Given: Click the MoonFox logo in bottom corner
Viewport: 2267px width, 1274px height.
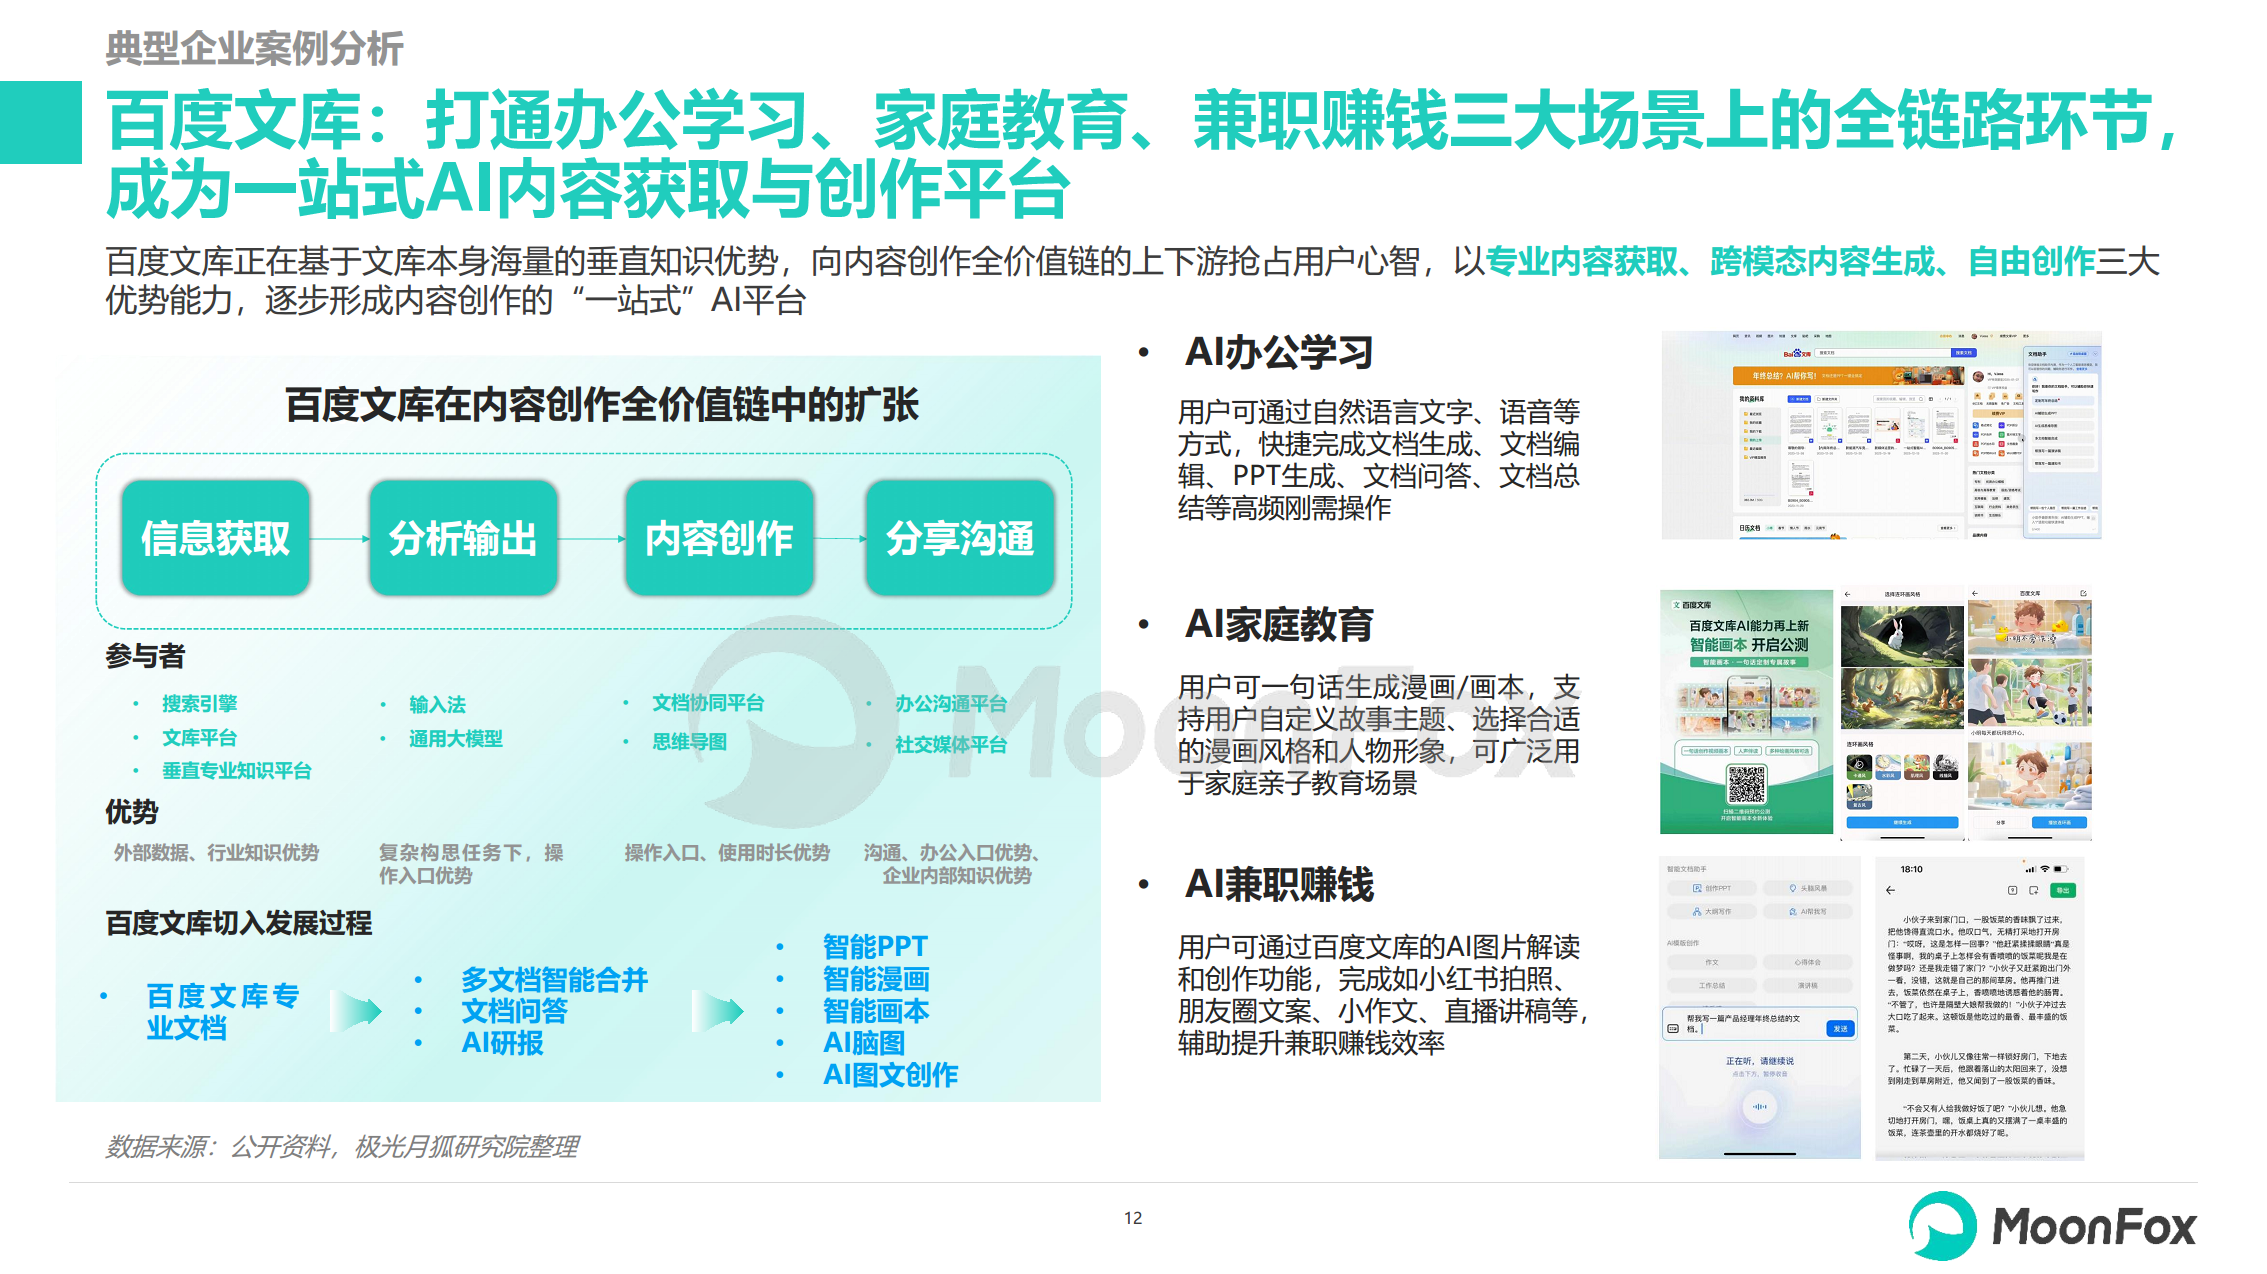Looking at the screenshot, I should coord(2052,1225).
